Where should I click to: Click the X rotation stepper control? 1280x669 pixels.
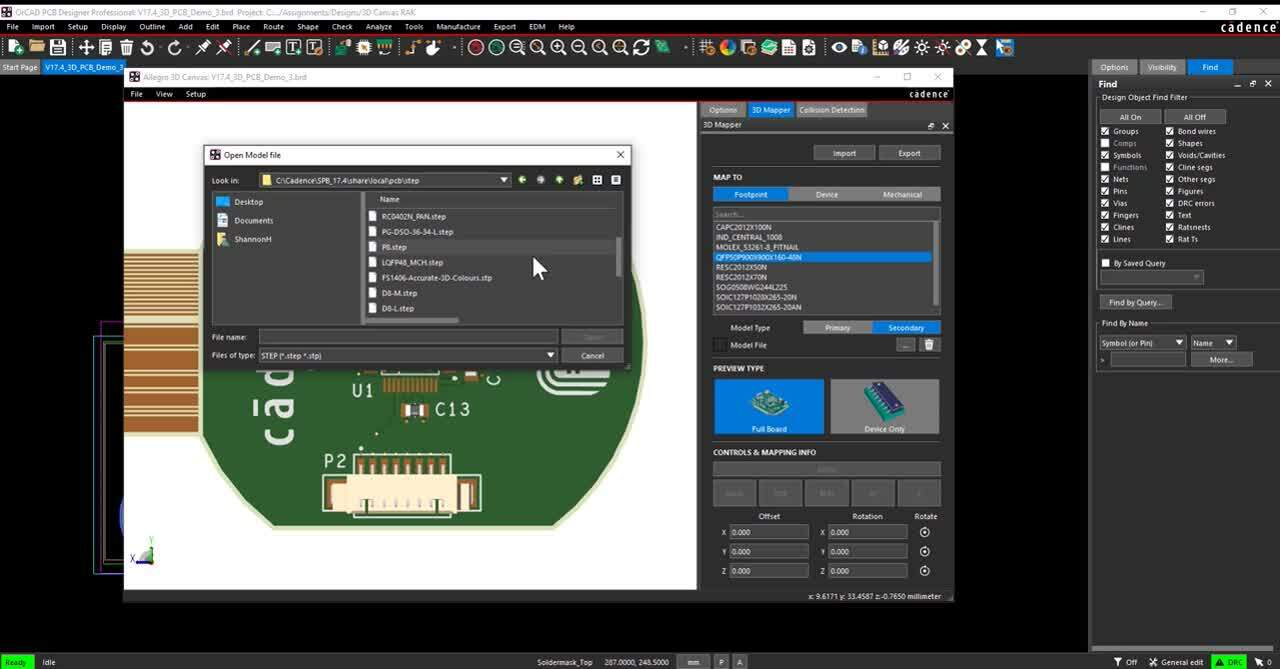[923, 532]
